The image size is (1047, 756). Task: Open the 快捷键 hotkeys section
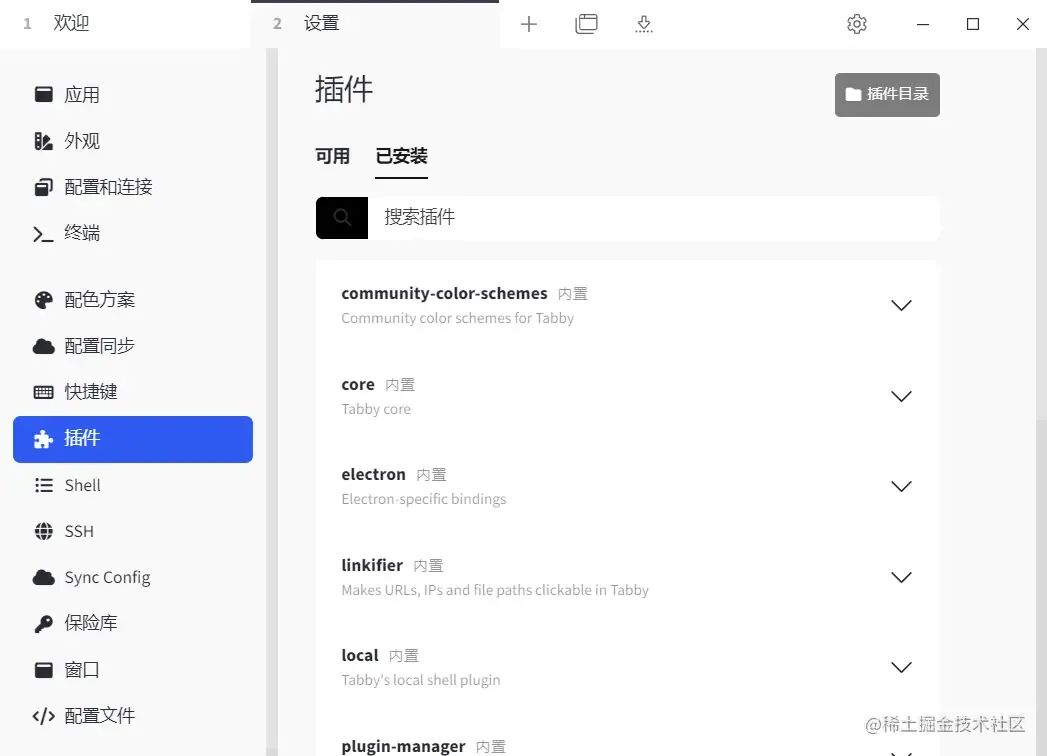132,391
